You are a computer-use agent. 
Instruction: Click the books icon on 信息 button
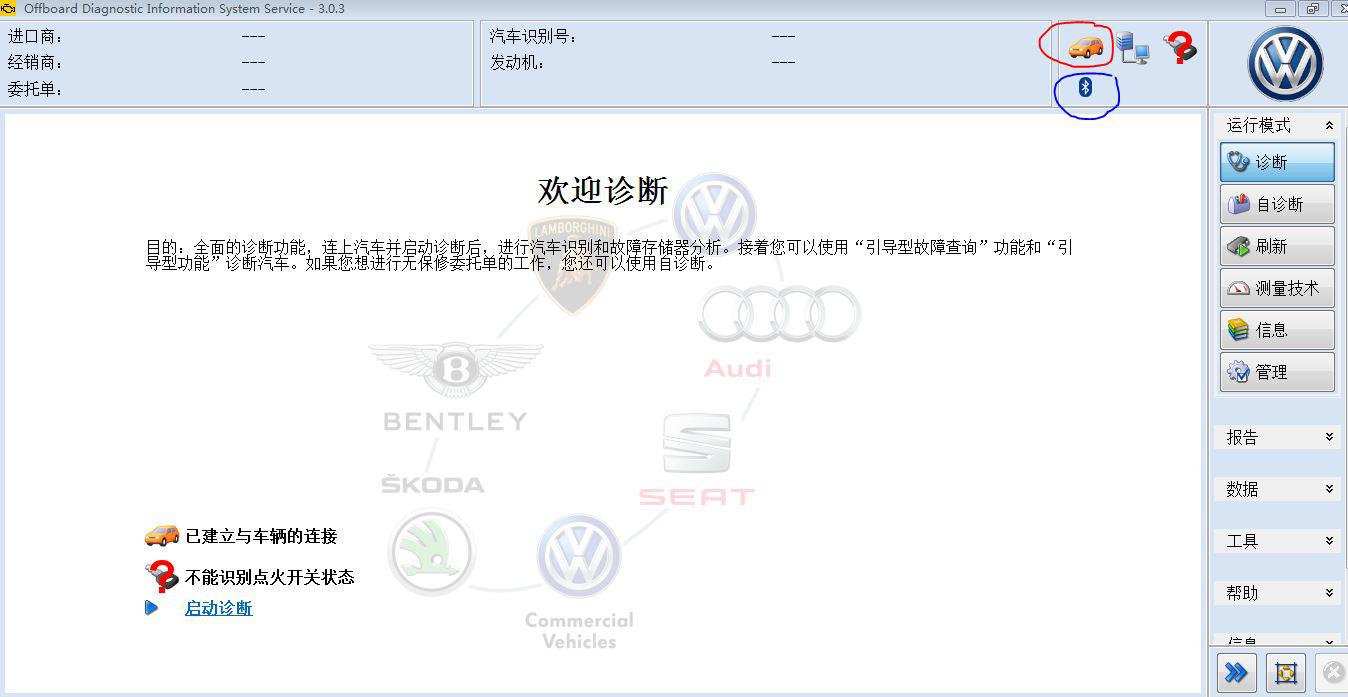pos(1238,330)
